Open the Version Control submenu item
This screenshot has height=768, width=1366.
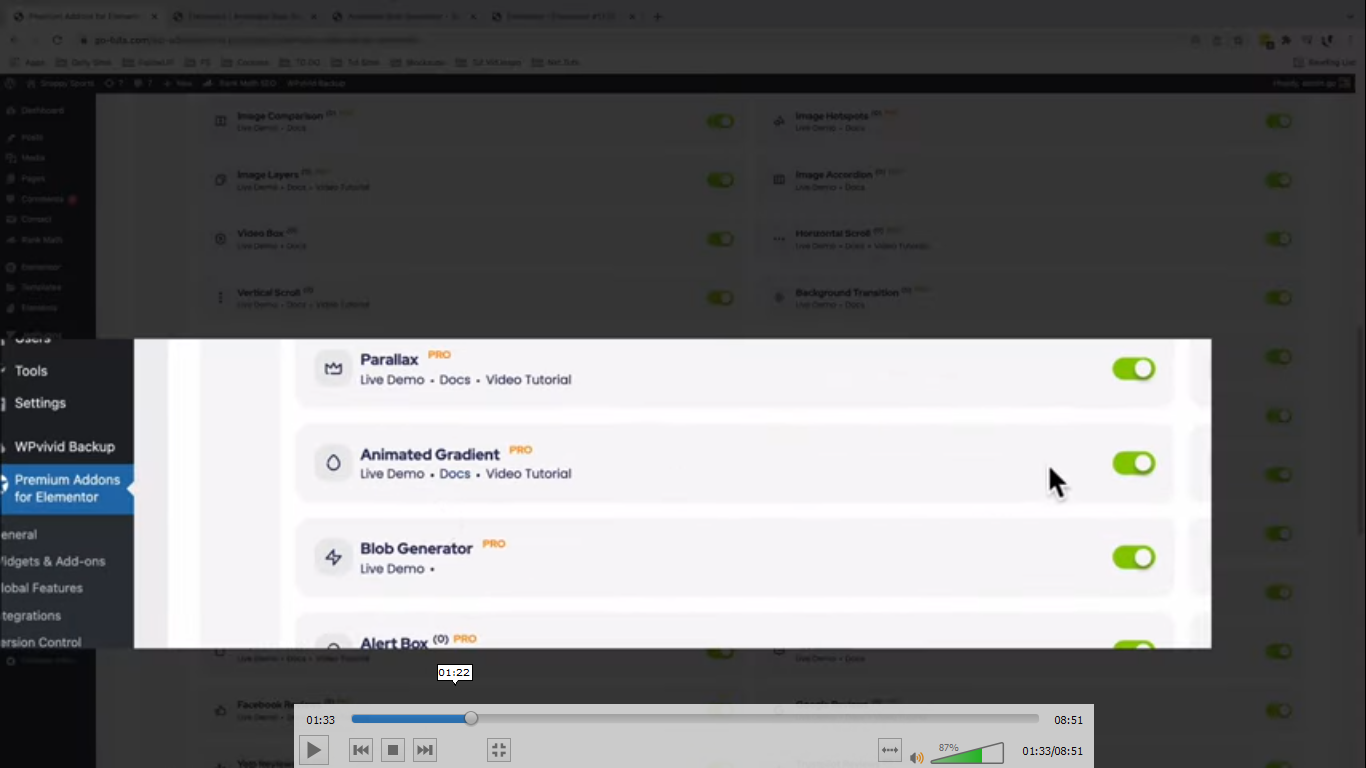pyautogui.click(x=41, y=642)
